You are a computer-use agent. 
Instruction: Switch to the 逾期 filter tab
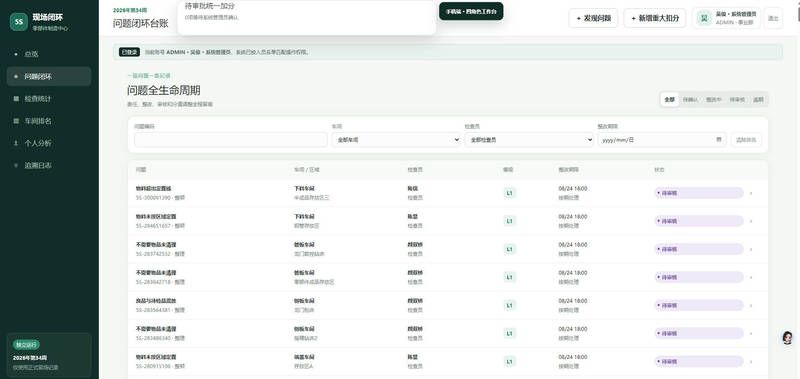[x=758, y=99]
